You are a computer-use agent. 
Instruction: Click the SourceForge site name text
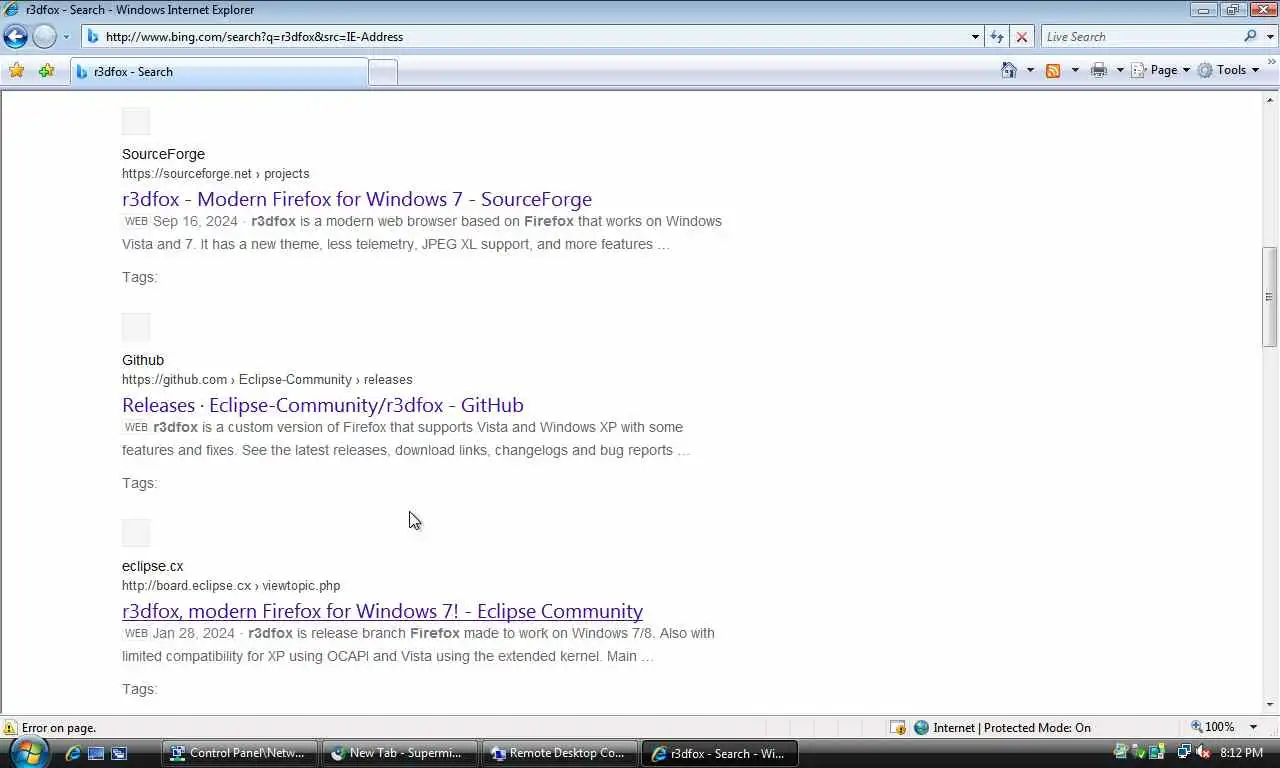coord(163,154)
